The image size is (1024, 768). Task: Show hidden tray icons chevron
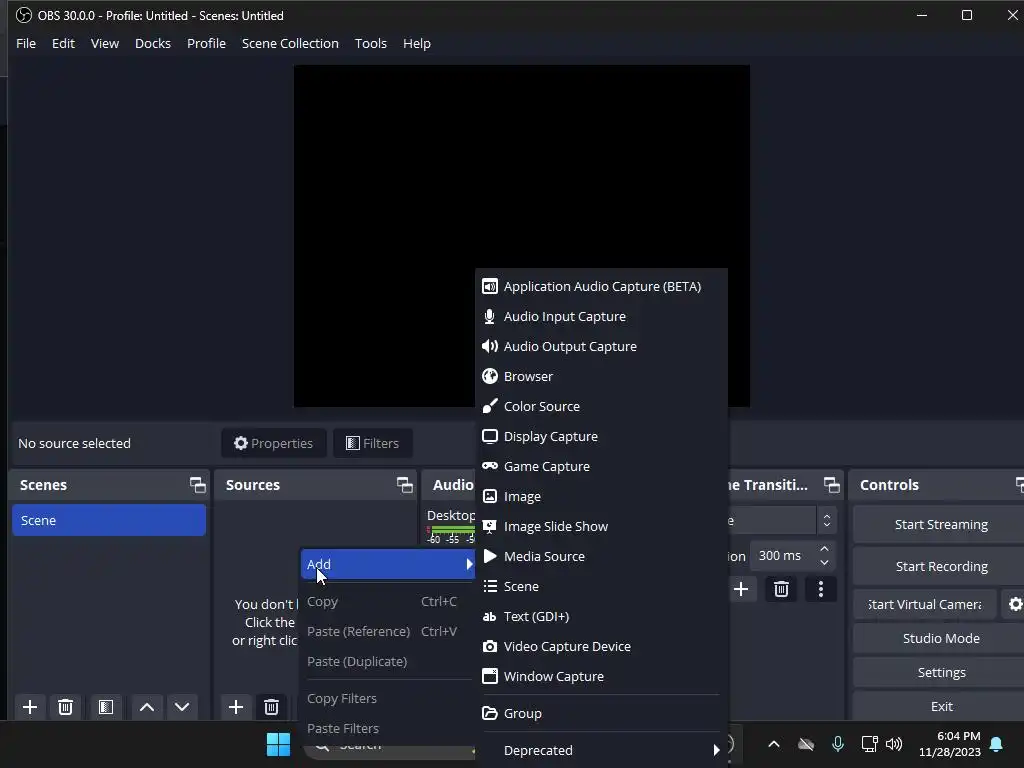[774, 744]
